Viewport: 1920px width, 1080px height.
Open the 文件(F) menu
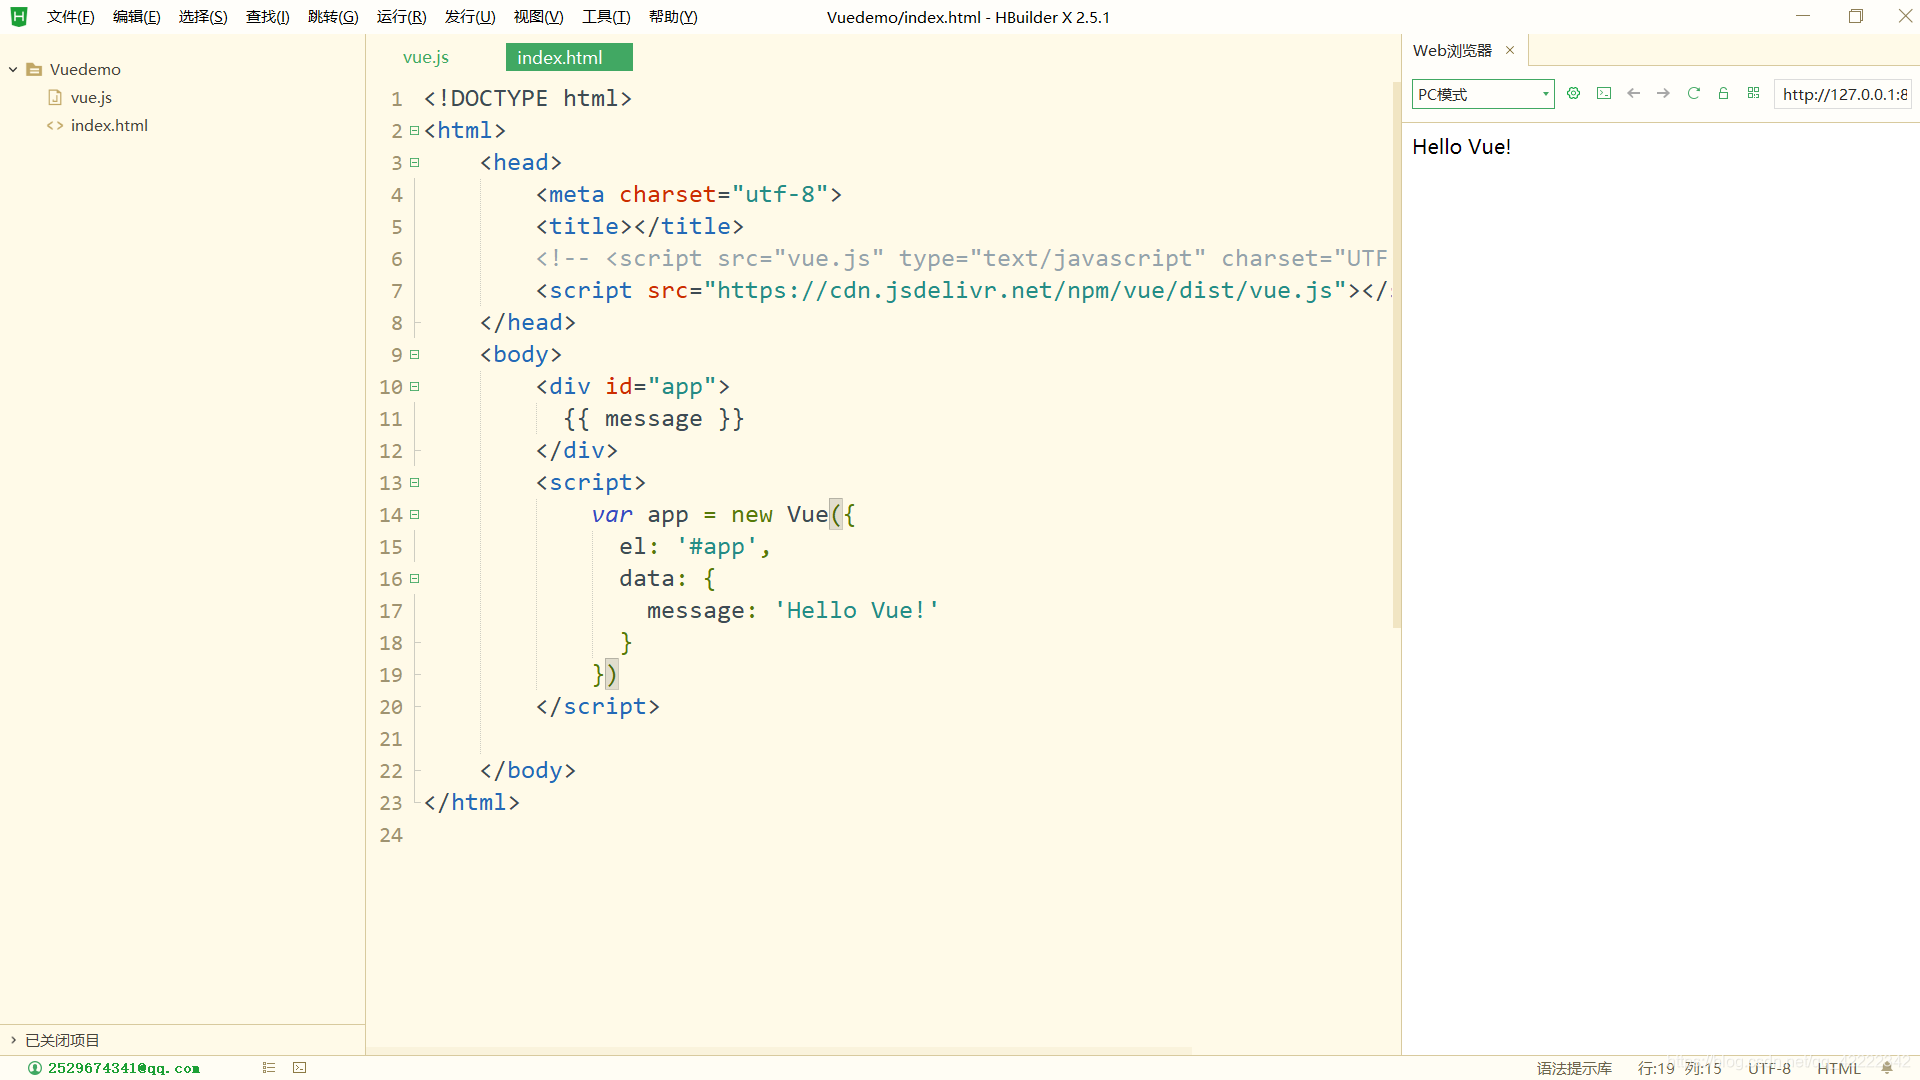click(70, 17)
